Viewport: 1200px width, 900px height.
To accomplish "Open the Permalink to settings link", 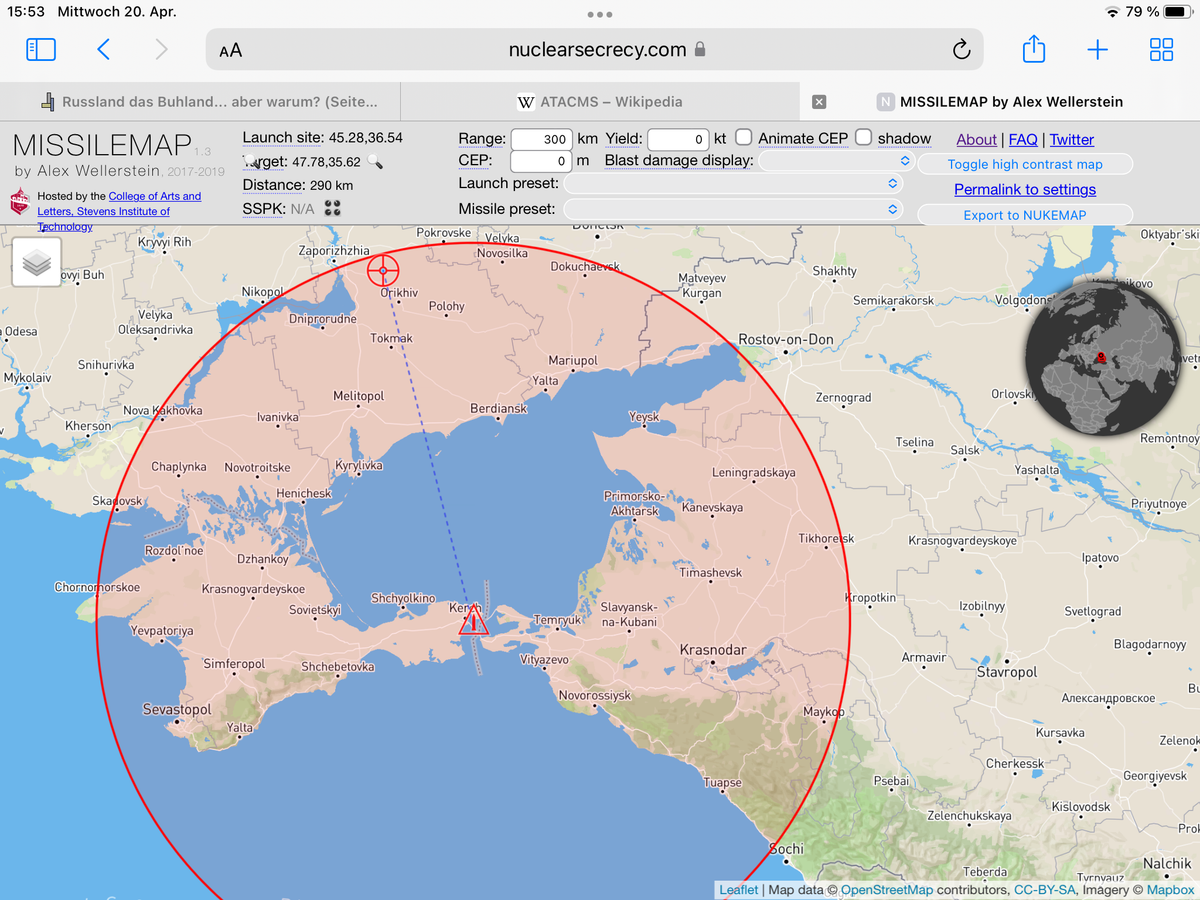I will tap(1025, 189).
